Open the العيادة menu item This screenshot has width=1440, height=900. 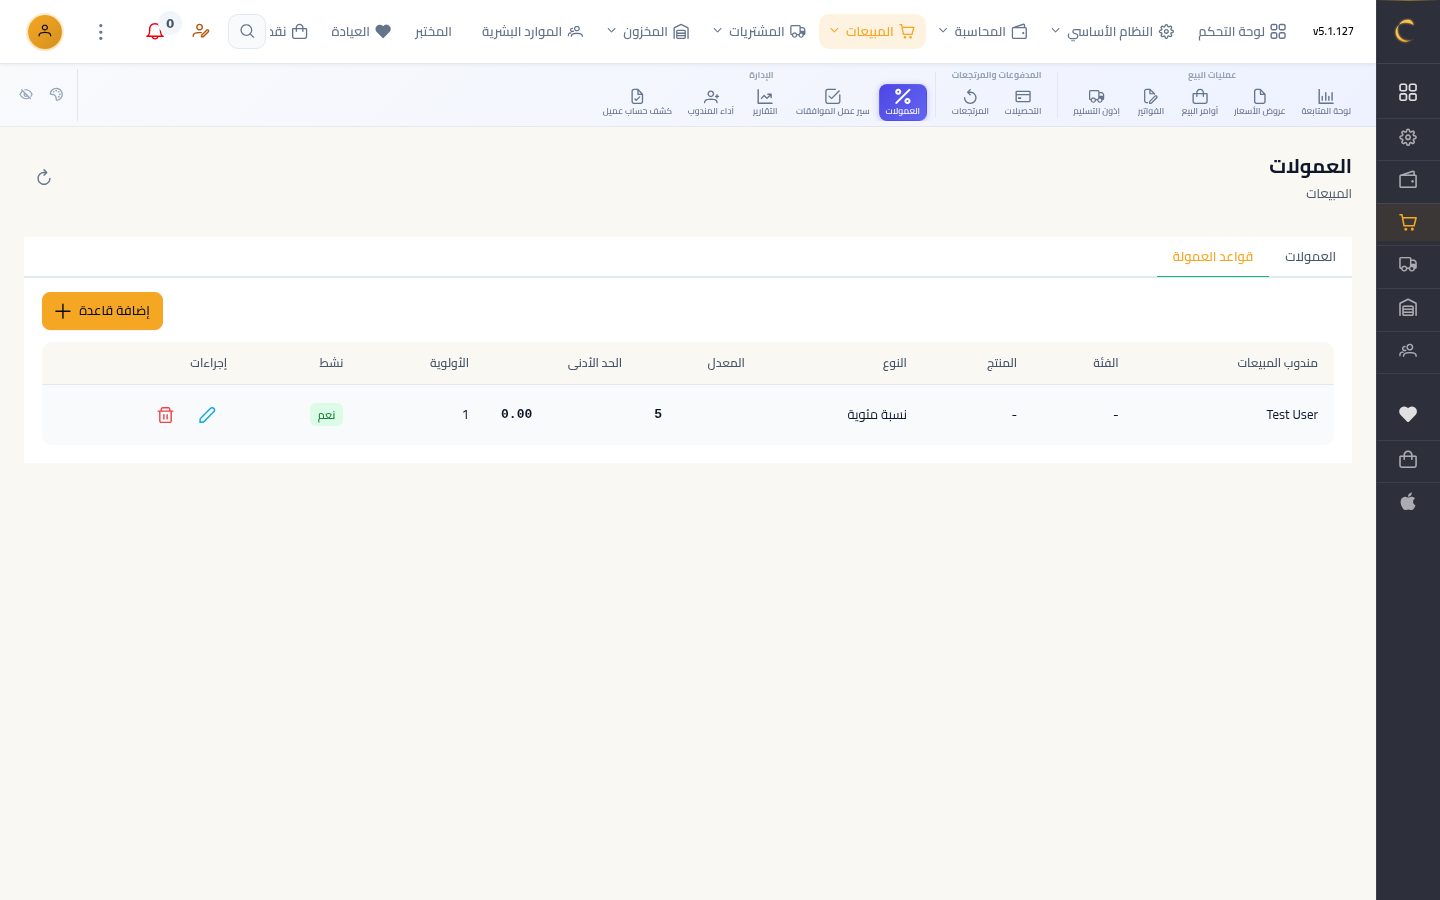361,32
